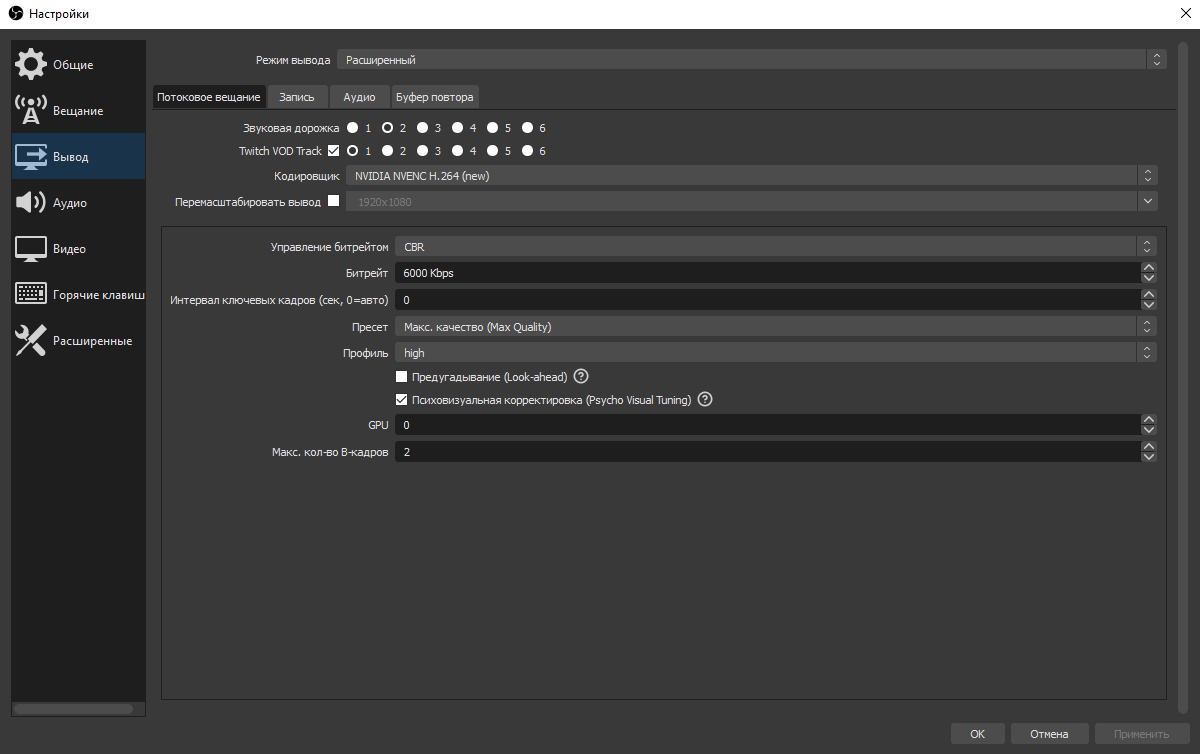The image size is (1200, 754).
Task: Open the Вещание broadcast antenna icon
Action: [x=31, y=111]
